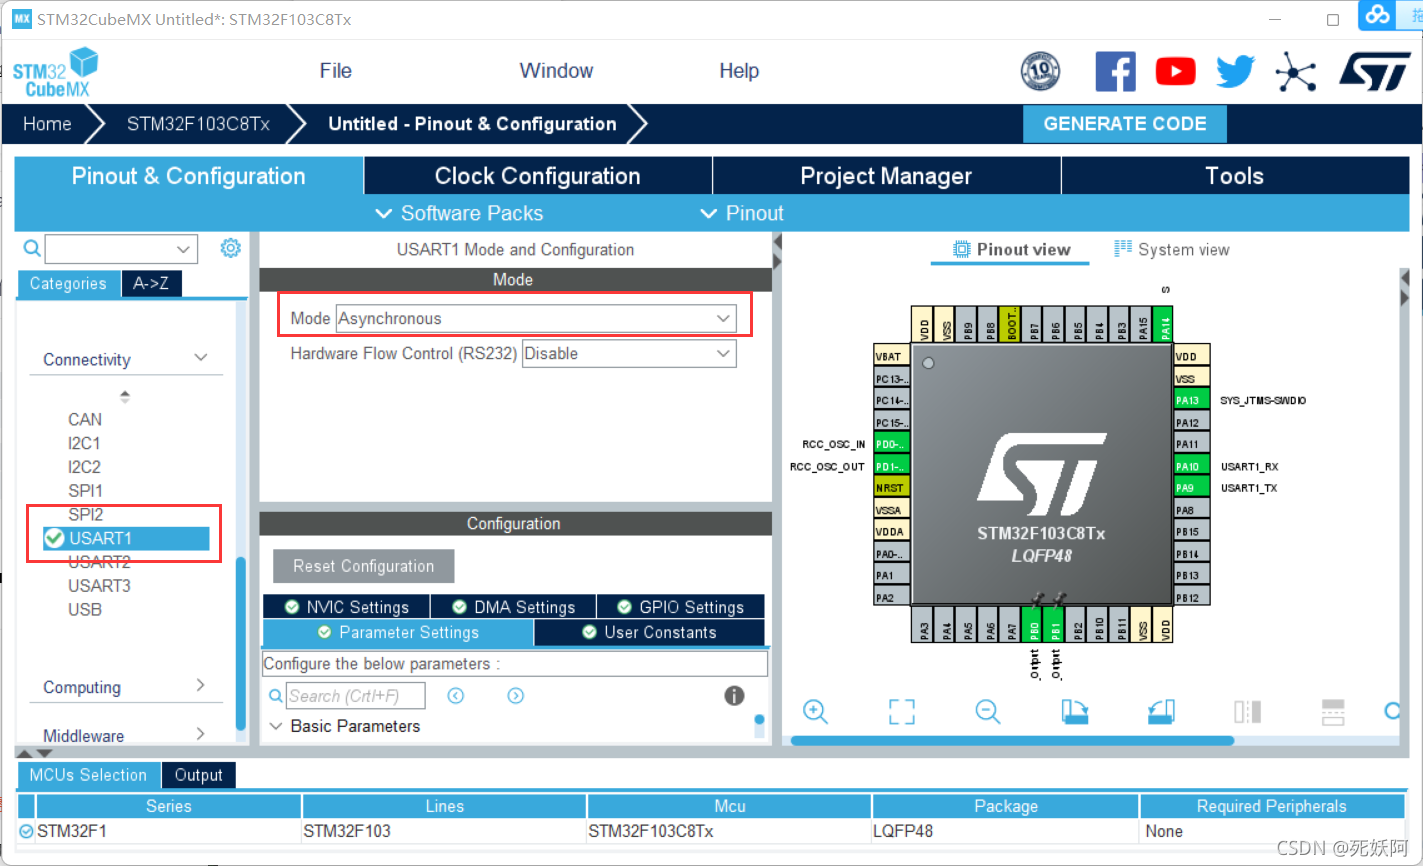
Task: Click the info icon in parameter settings
Action: click(734, 696)
